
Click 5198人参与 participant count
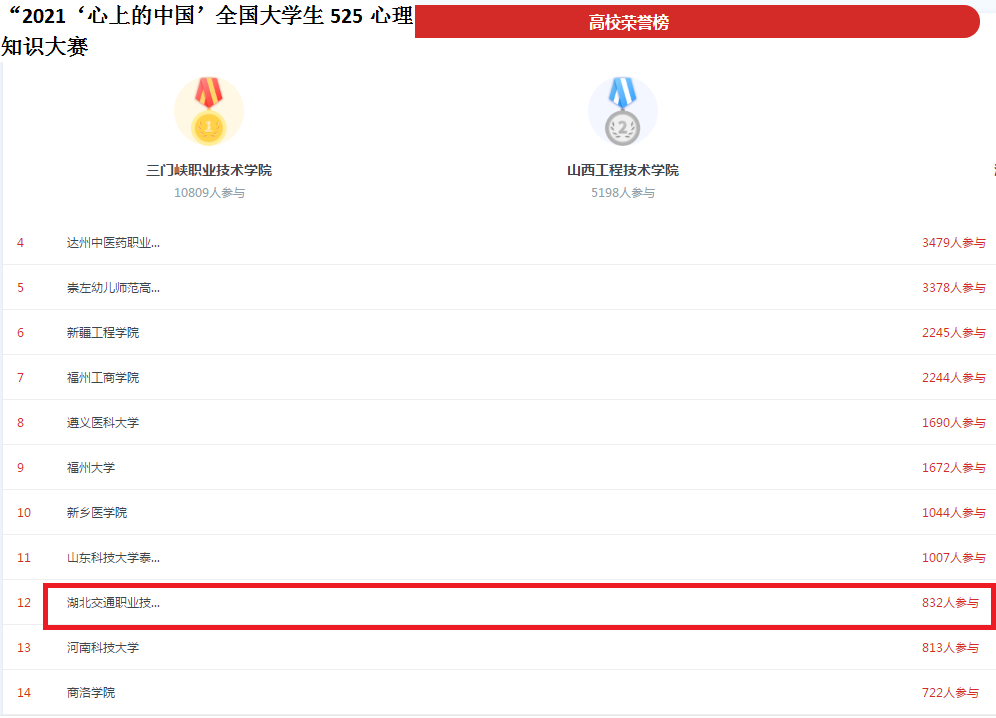pos(622,193)
